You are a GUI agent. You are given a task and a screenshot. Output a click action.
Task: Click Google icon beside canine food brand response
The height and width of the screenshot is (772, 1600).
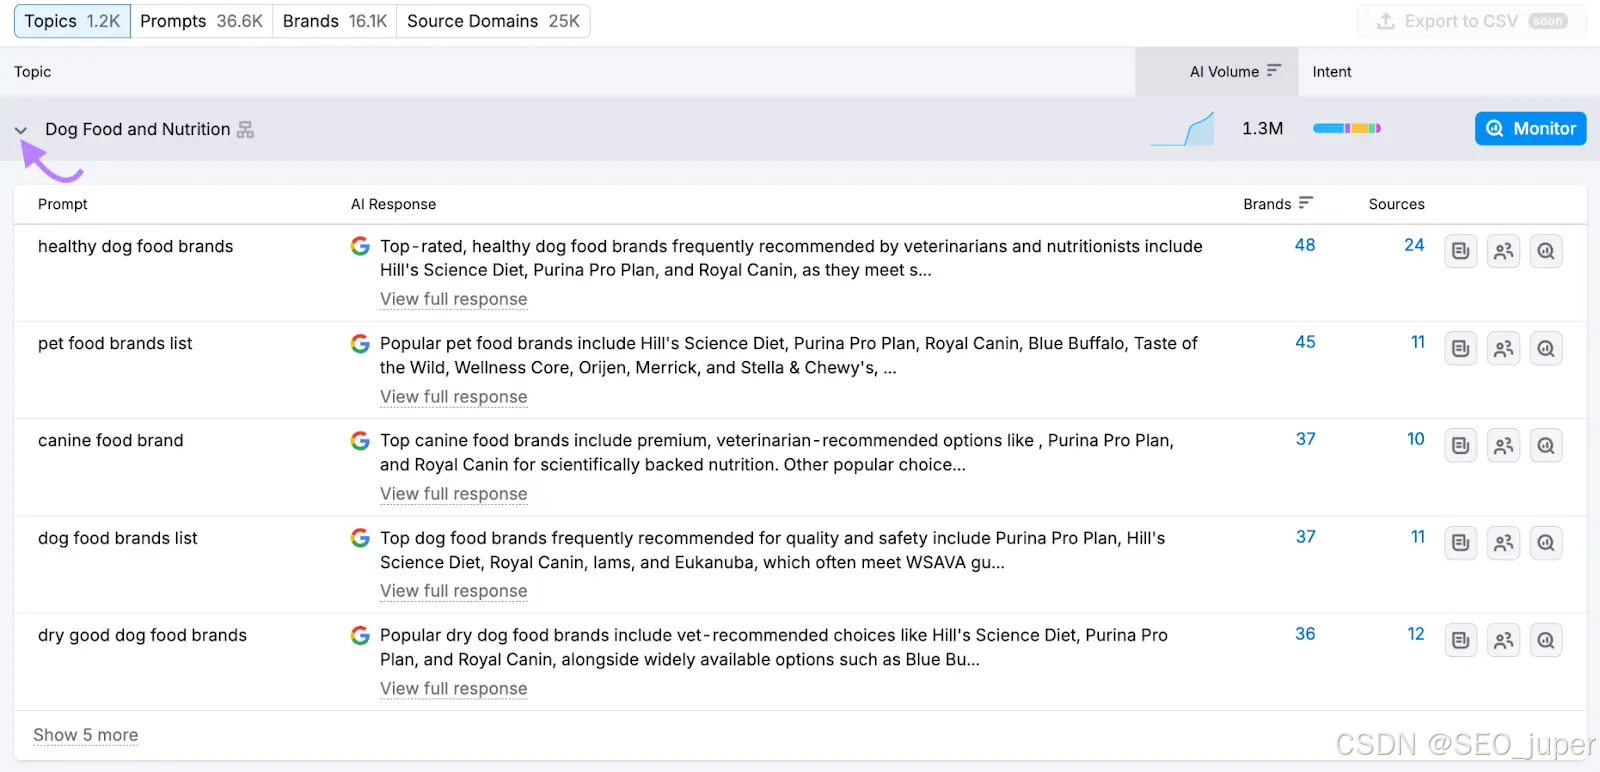tap(360, 441)
